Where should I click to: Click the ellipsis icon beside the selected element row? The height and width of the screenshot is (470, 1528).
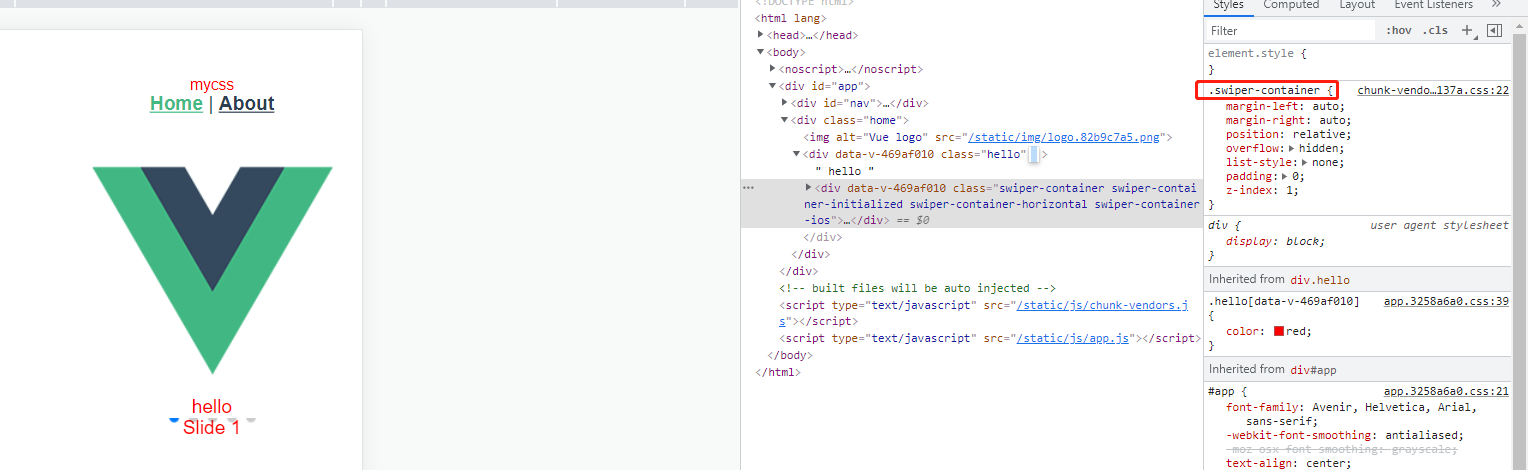click(x=748, y=187)
